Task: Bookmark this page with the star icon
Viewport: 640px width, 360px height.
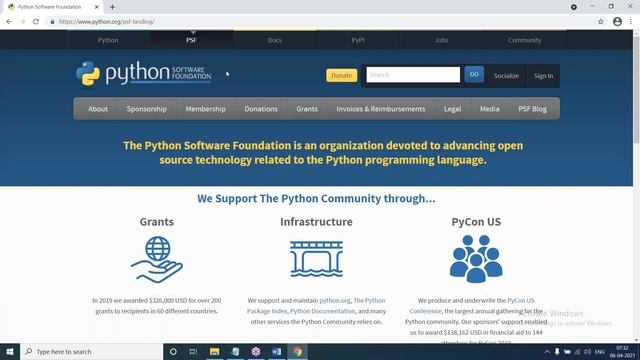Action: [601, 22]
